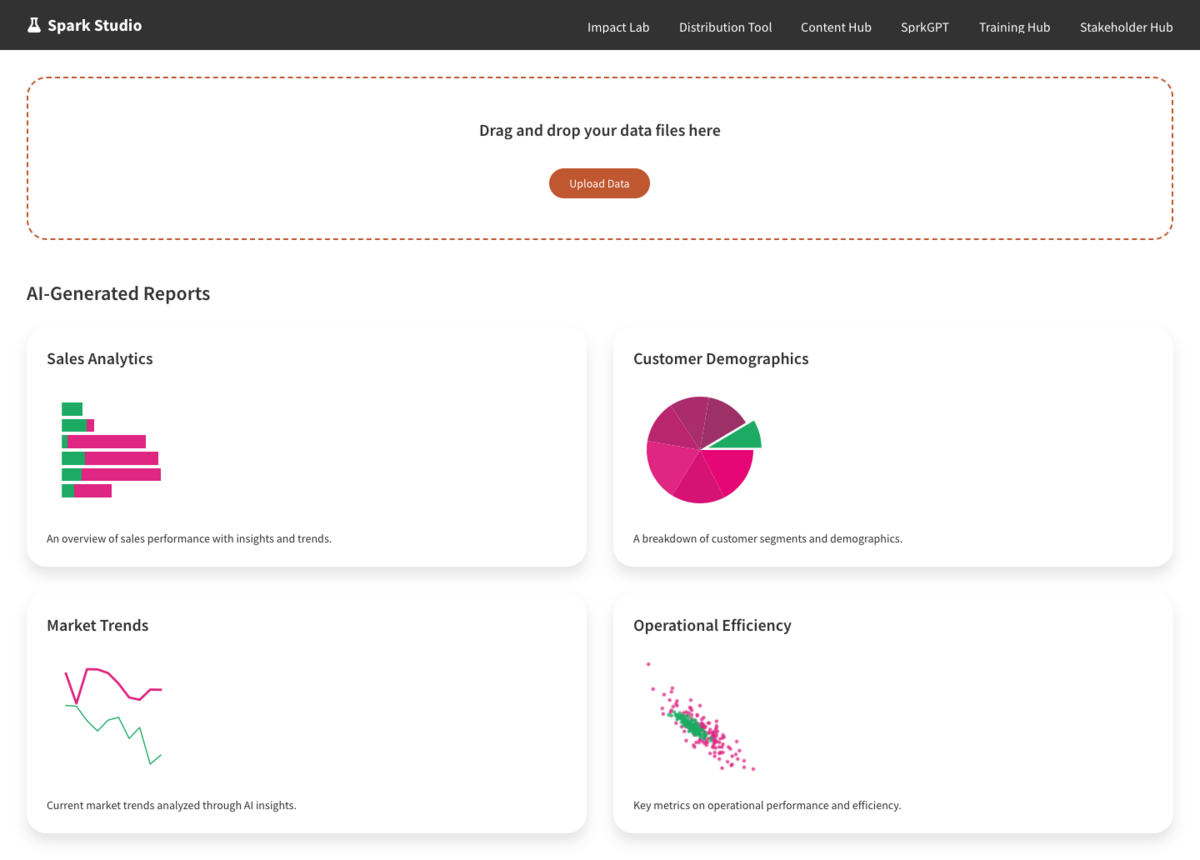1200x860 pixels.
Task: Go to the Distribution Tool page
Action: pyautogui.click(x=725, y=27)
